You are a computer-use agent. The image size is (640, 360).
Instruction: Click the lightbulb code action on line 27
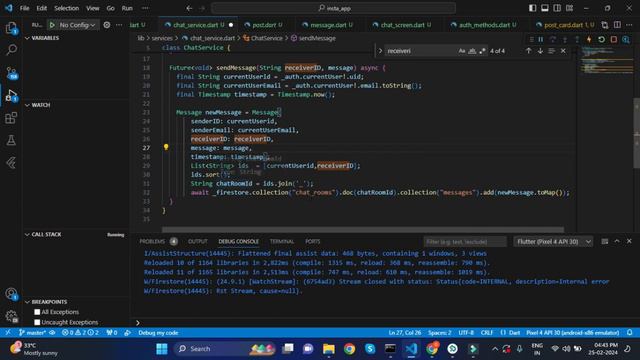[166, 147]
